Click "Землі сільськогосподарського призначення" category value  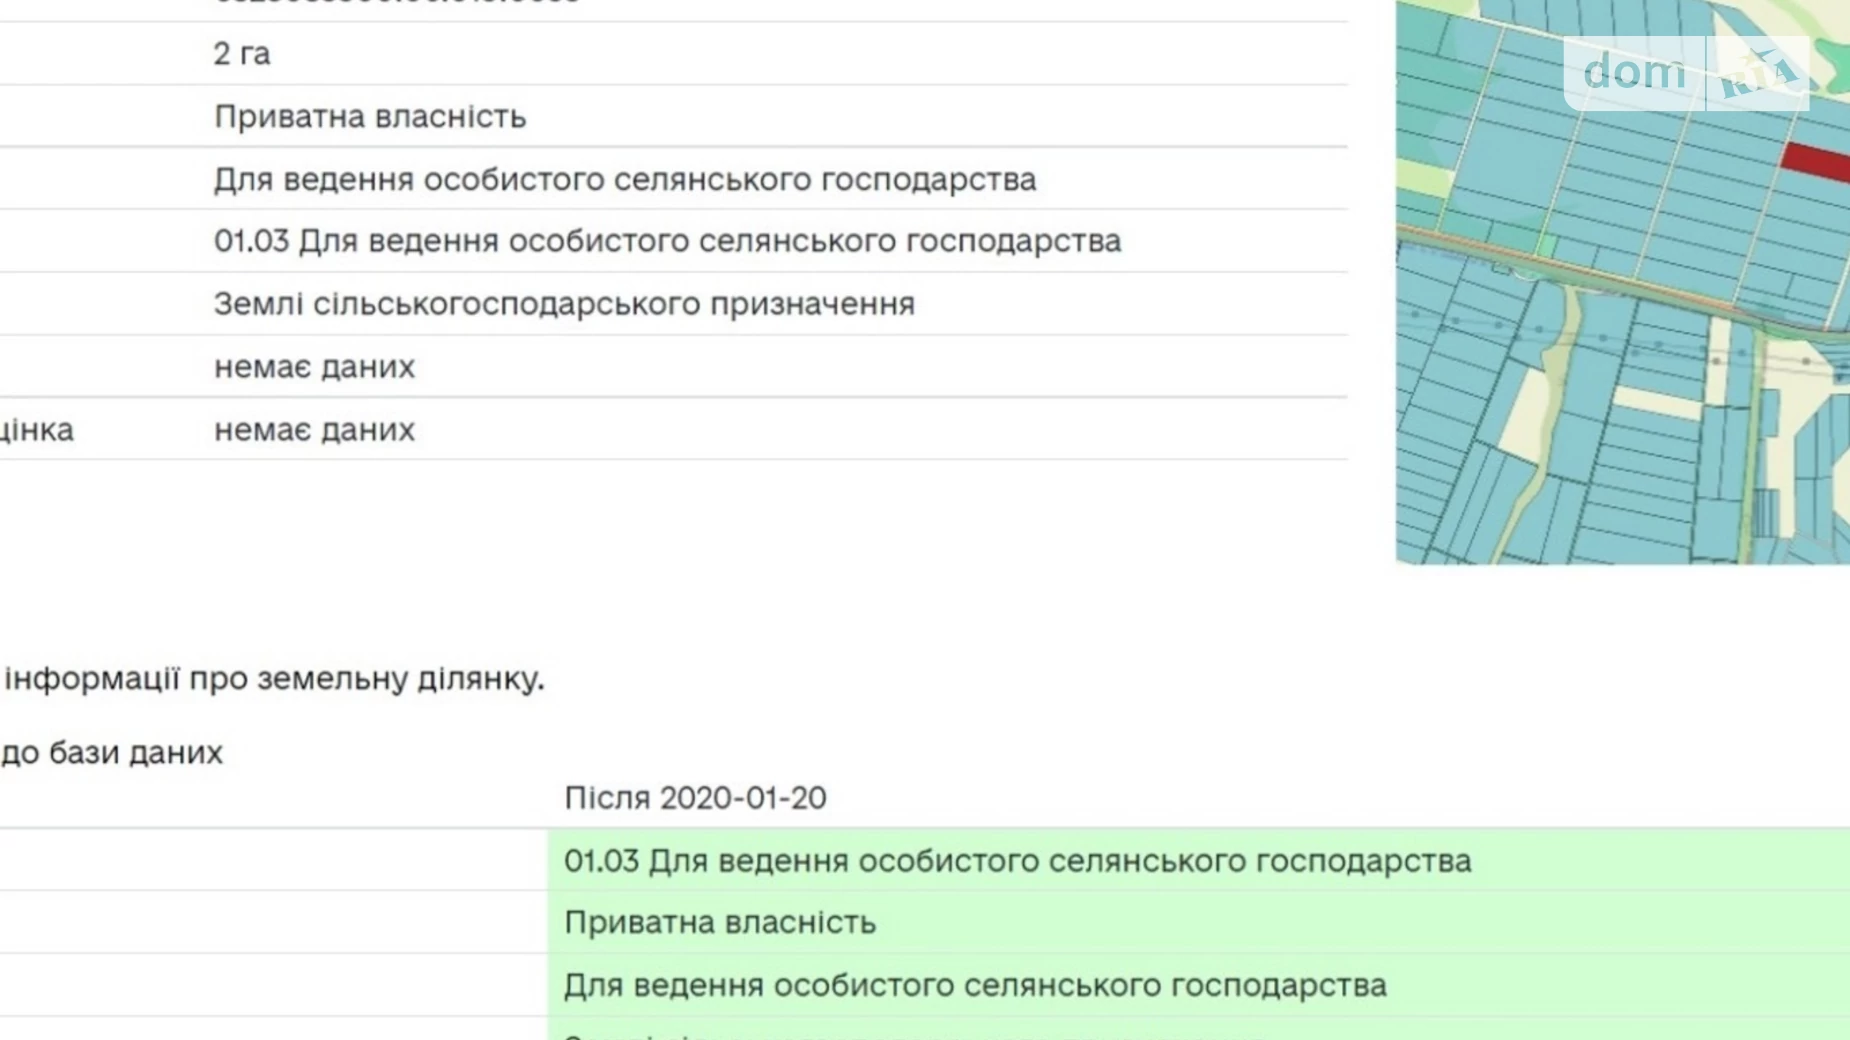pyautogui.click(x=564, y=304)
